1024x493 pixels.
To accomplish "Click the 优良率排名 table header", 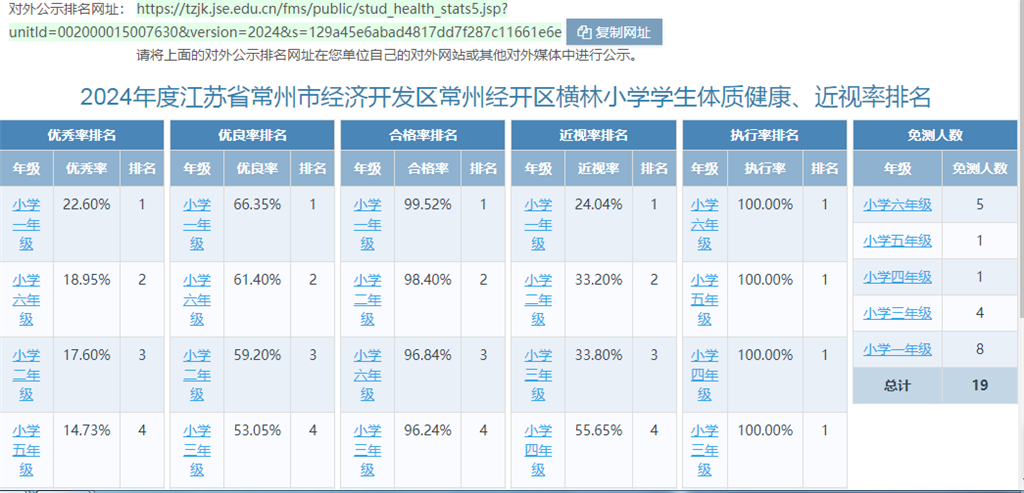I will point(252,135).
